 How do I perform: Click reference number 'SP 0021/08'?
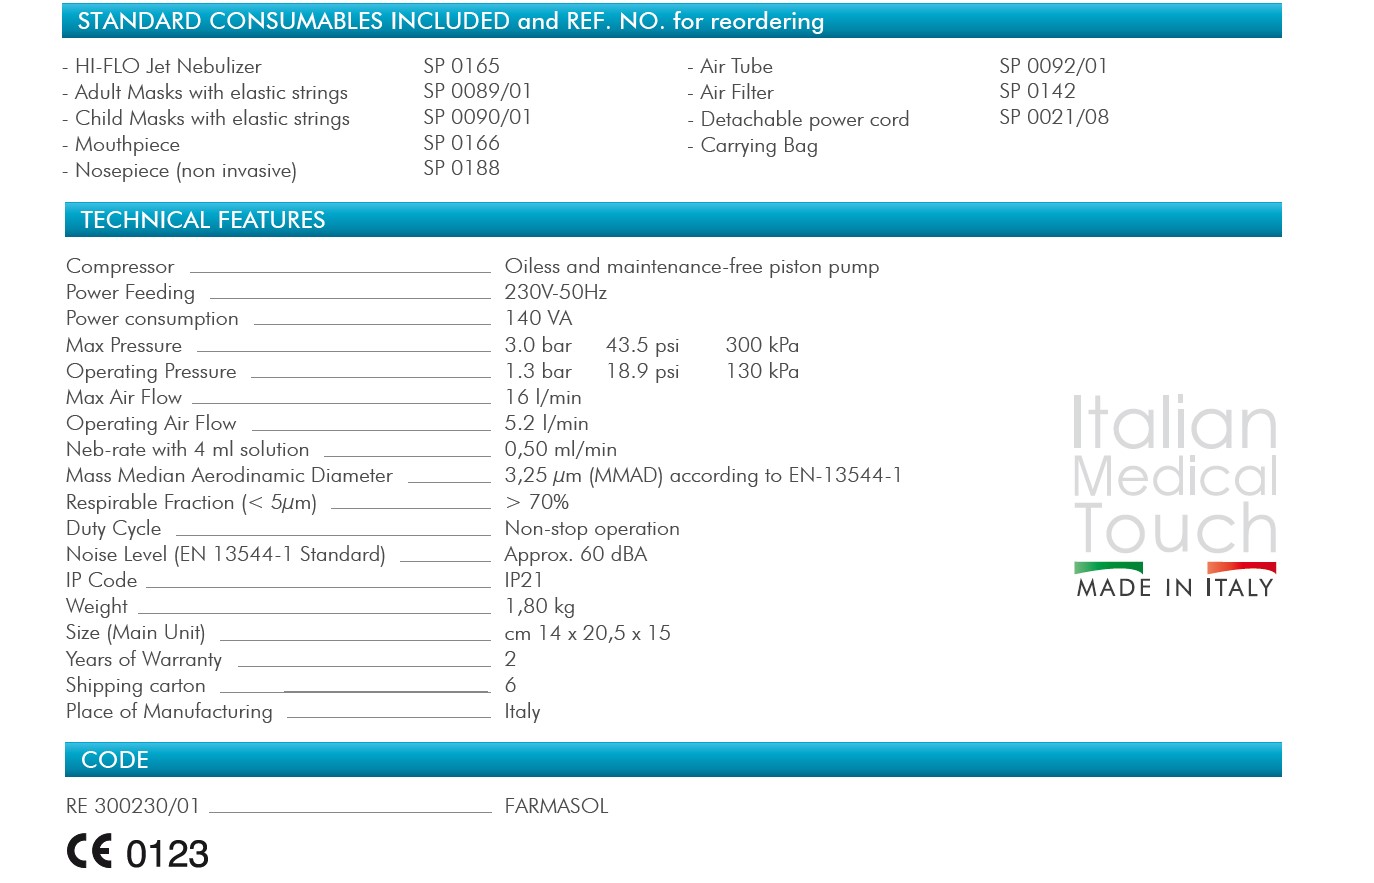pos(1054,117)
